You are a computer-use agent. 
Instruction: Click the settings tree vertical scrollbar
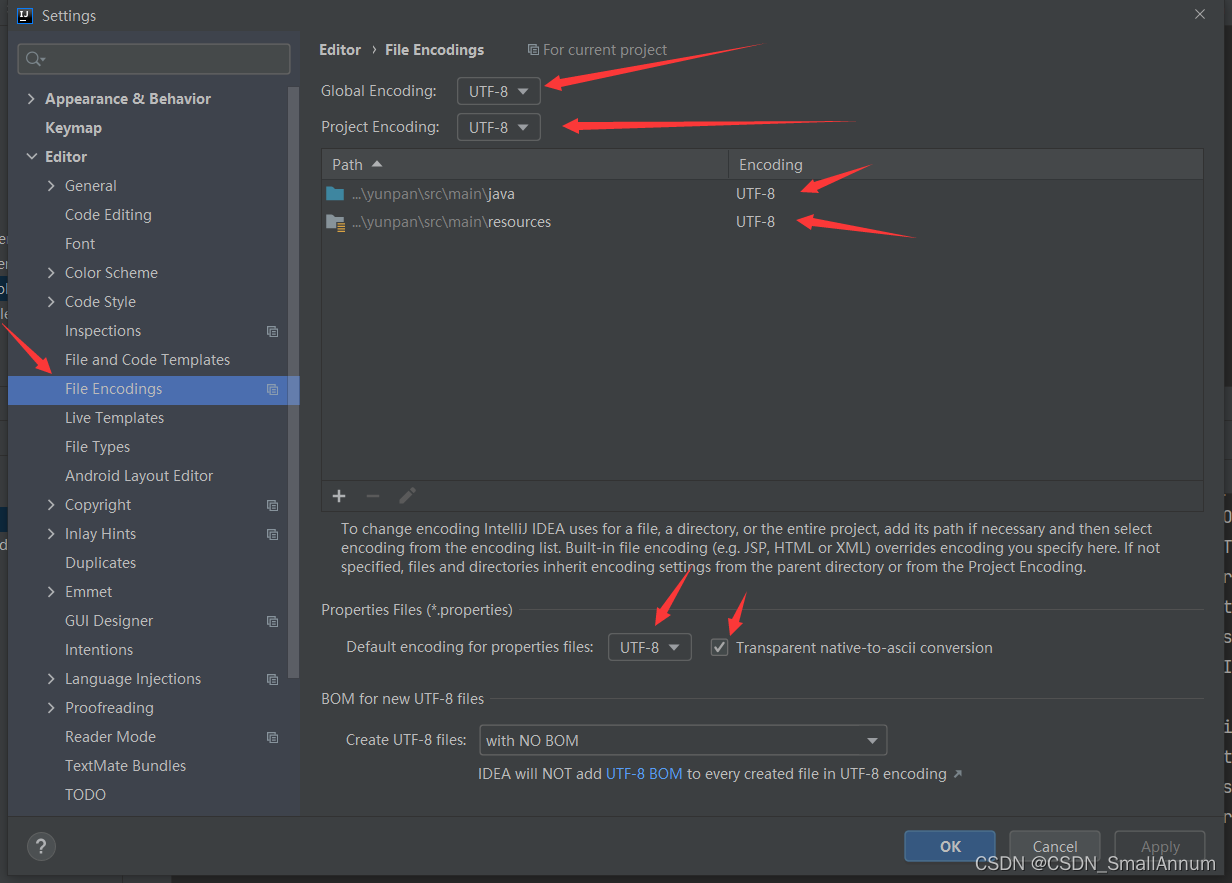pos(293,380)
